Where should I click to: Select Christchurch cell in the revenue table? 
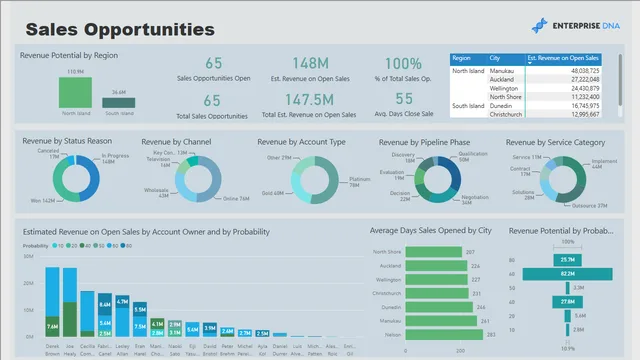[x=506, y=114]
